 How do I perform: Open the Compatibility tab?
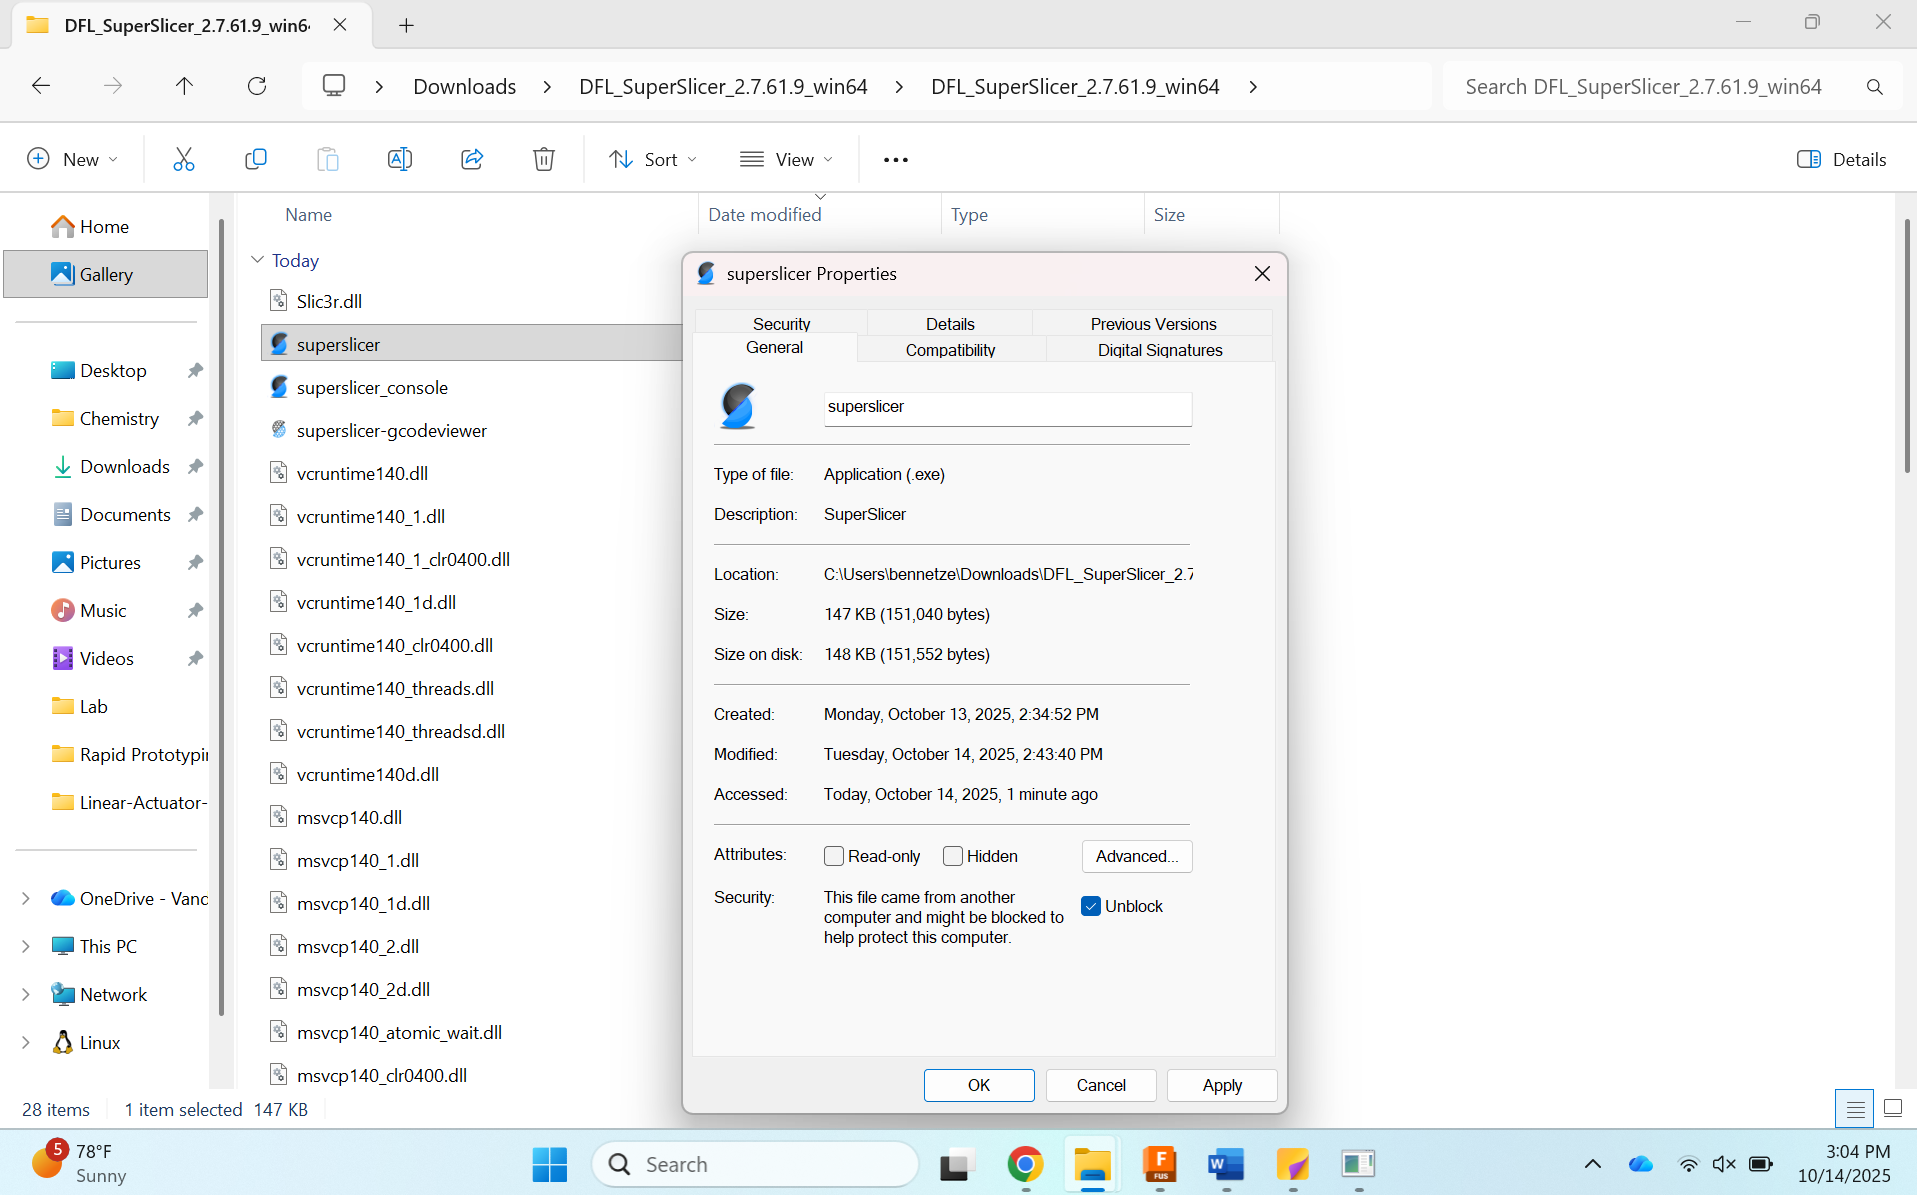click(950, 349)
